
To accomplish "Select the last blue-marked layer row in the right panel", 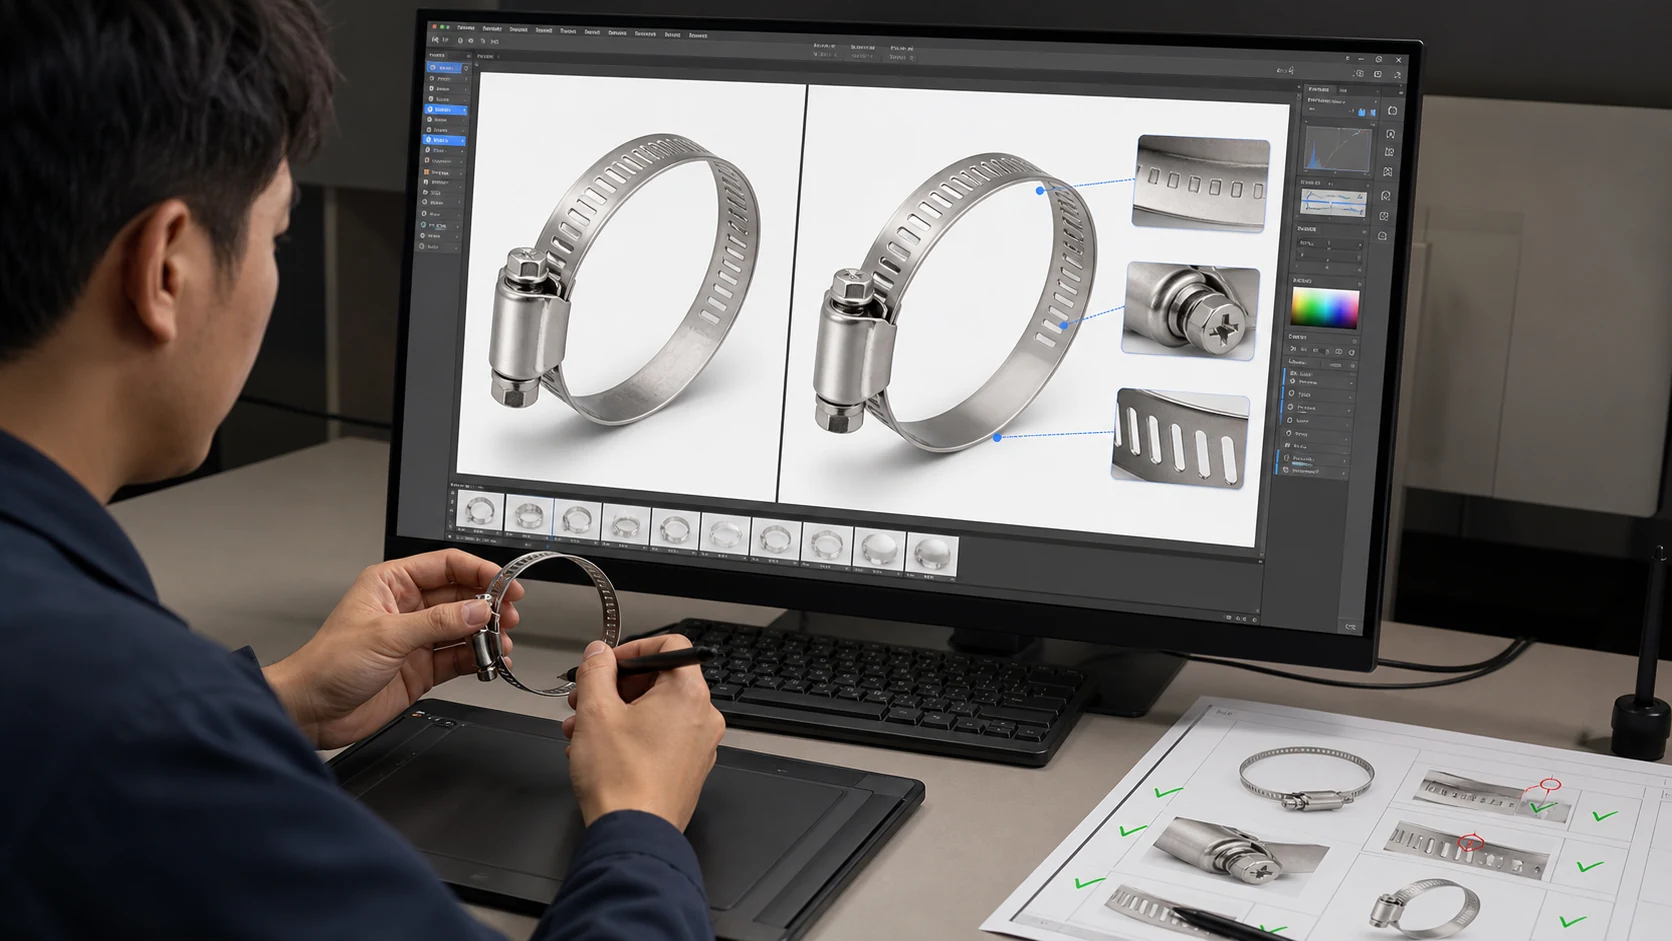I will (1314, 470).
